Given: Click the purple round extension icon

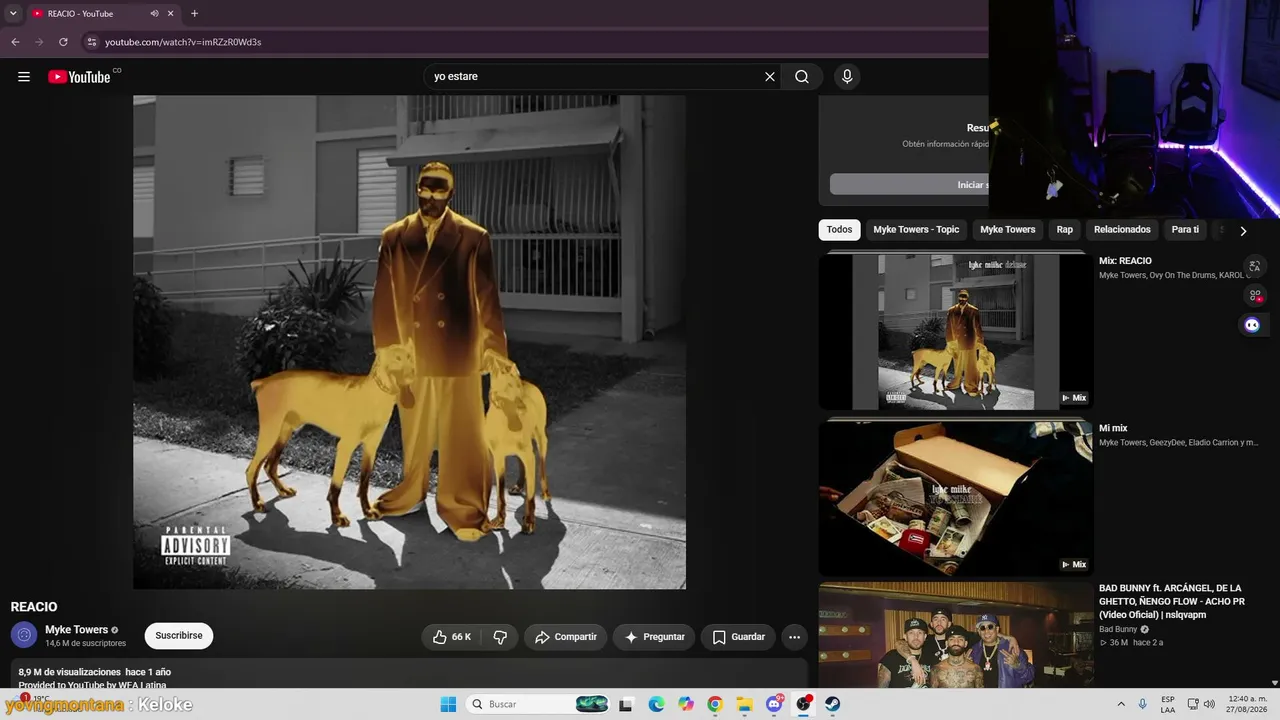Looking at the screenshot, I should 1252,325.
